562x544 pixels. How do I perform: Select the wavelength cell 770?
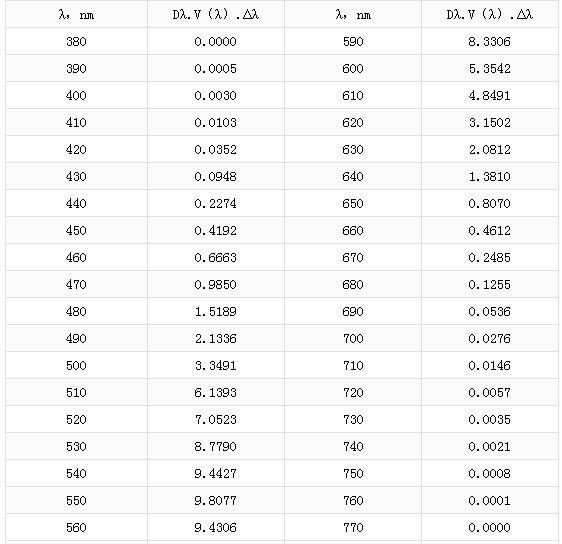pyautogui.click(x=353, y=528)
